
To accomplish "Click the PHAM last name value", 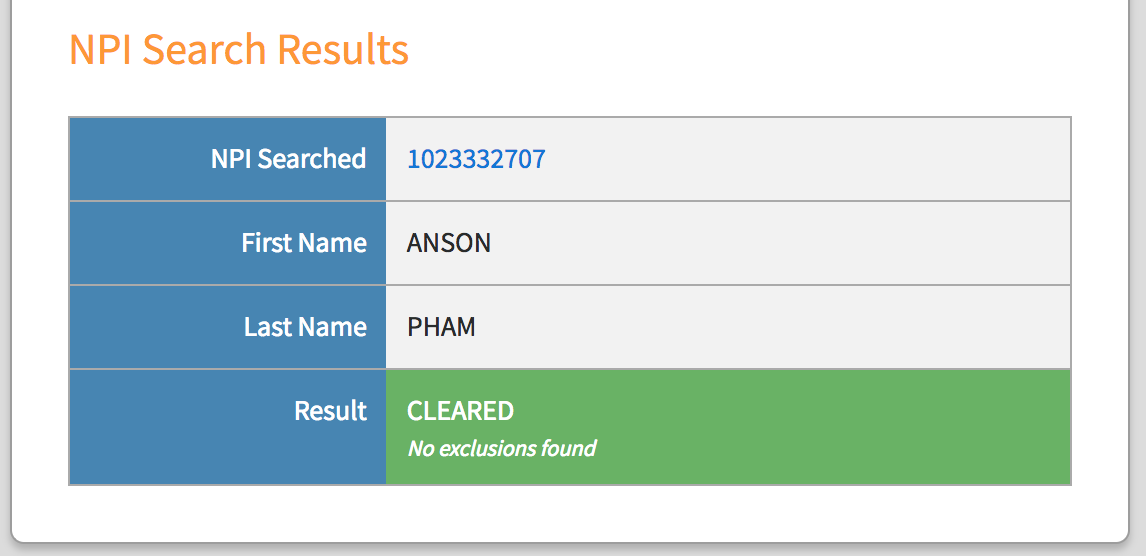I will tap(441, 327).
